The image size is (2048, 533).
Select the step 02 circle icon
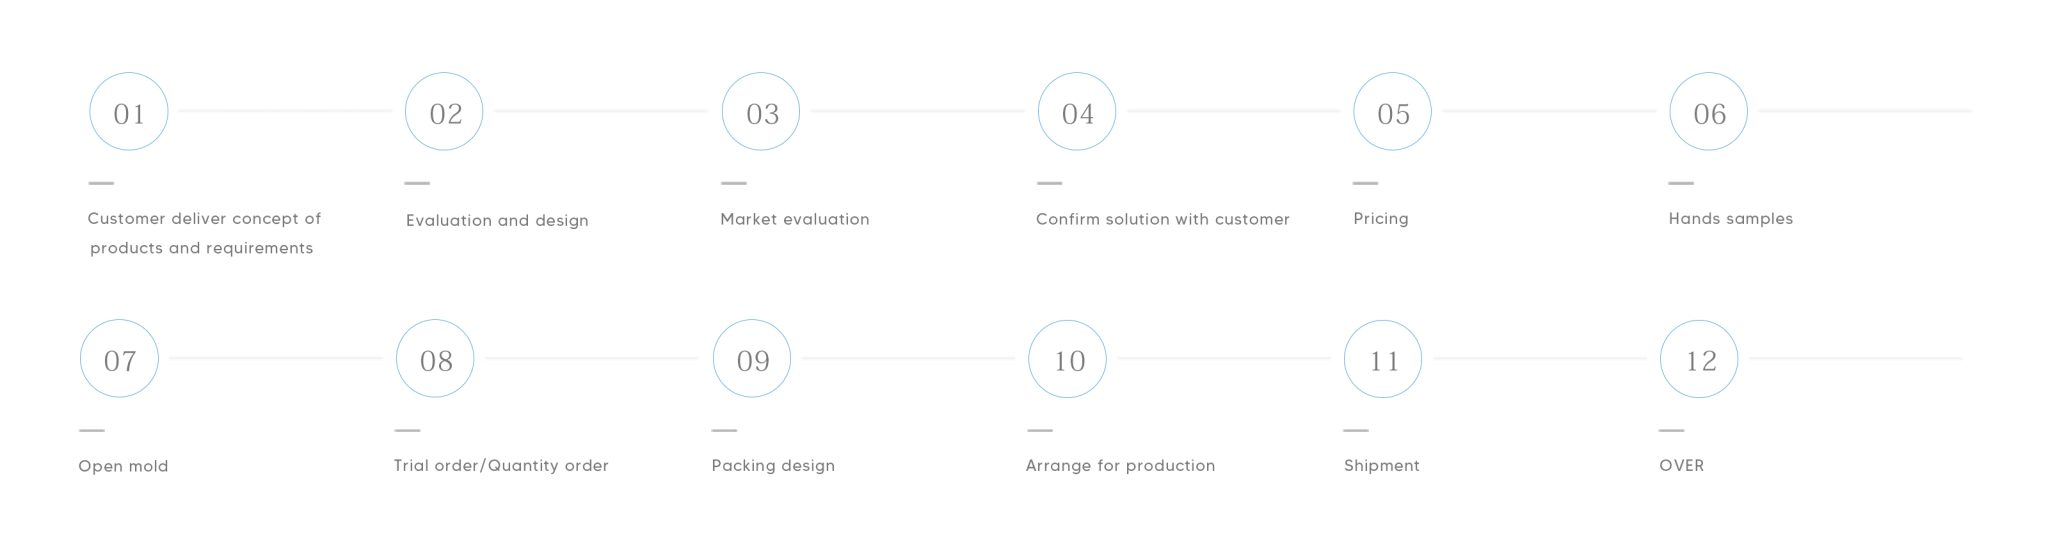[444, 112]
